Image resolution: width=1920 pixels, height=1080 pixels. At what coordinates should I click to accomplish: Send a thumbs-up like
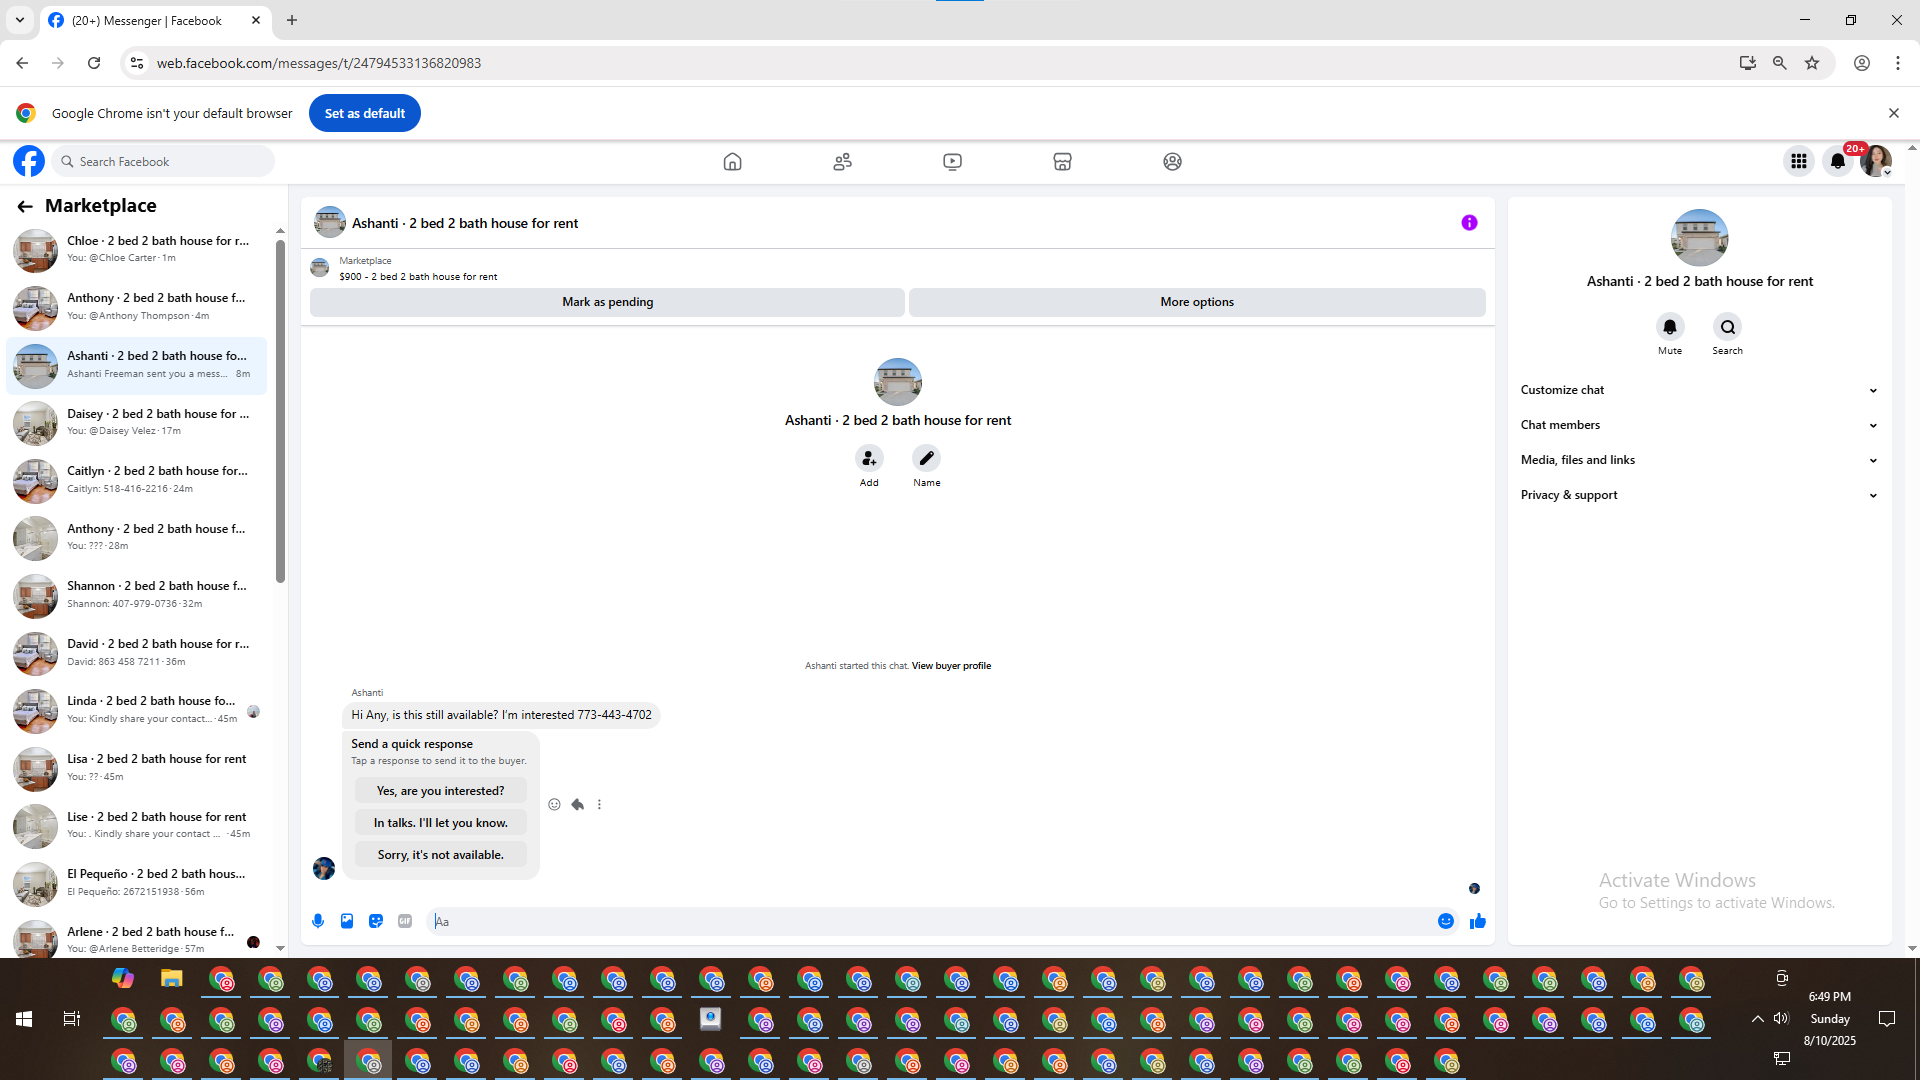coord(1477,921)
